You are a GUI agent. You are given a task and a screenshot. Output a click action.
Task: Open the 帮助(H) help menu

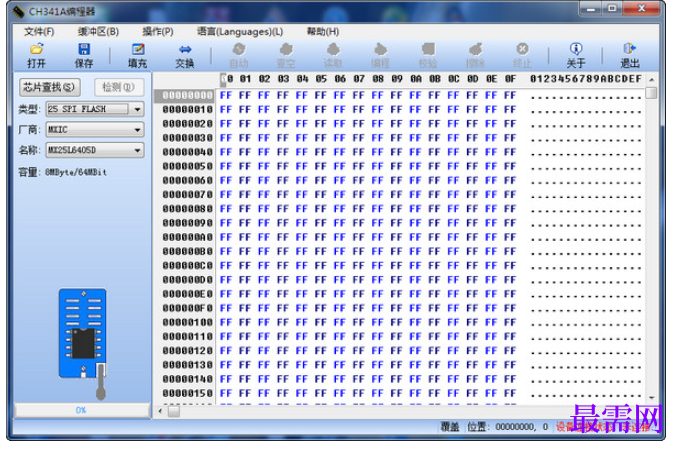tap(323, 32)
